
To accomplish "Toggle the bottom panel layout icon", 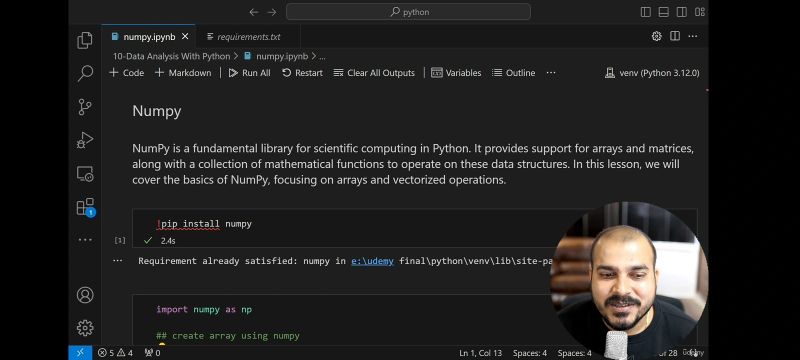I will point(663,12).
